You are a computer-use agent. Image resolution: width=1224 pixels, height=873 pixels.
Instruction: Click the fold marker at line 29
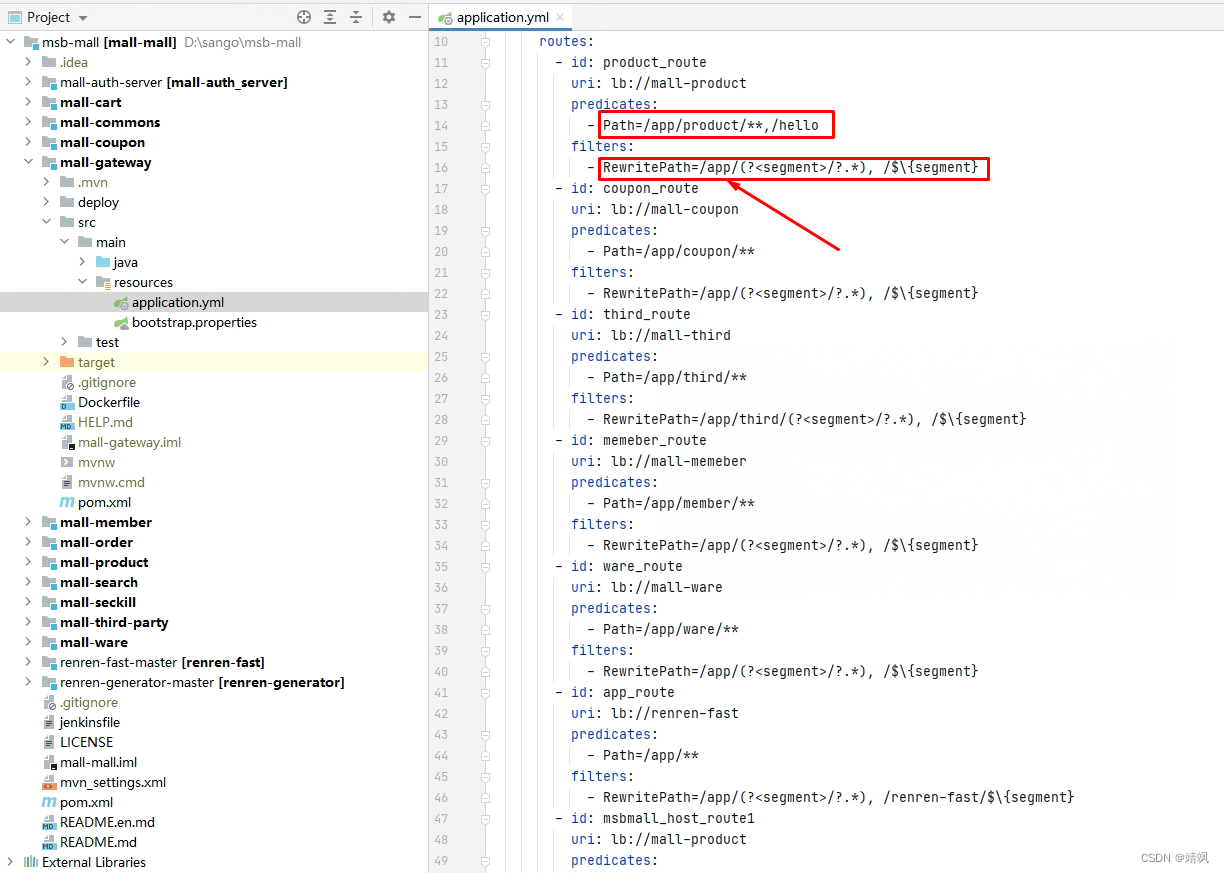click(x=485, y=440)
